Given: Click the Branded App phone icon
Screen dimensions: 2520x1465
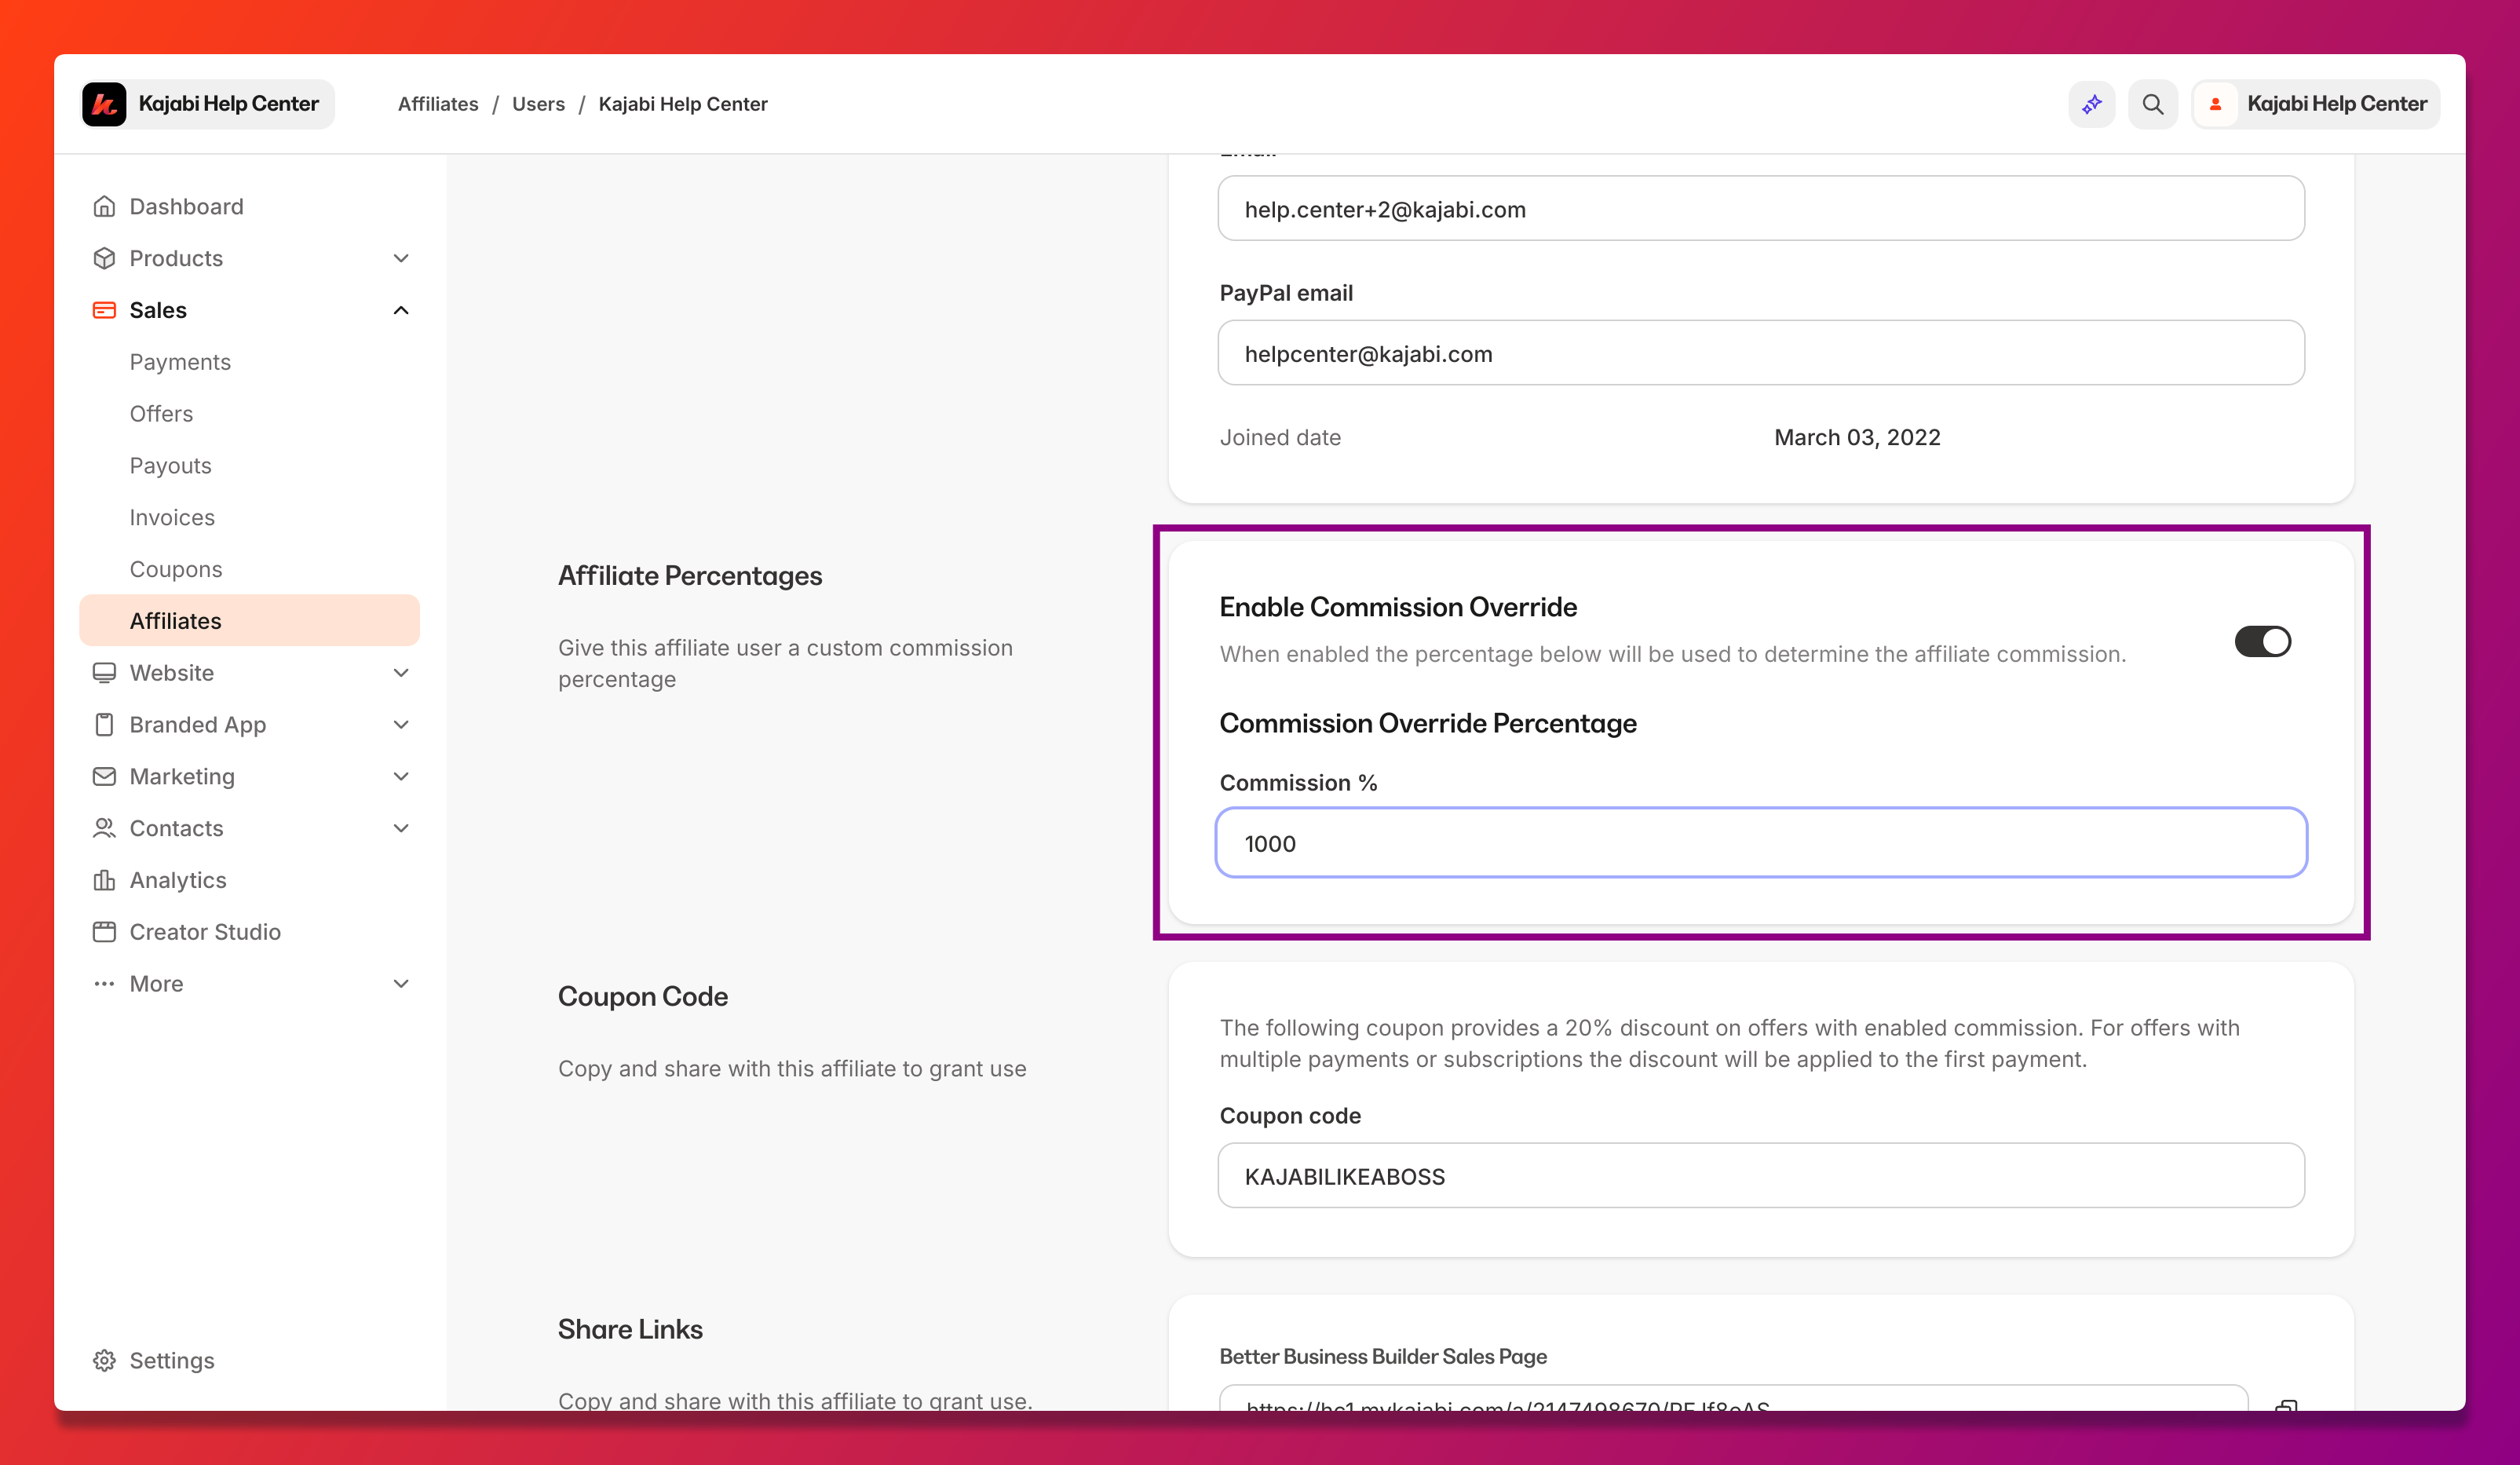Looking at the screenshot, I should 104,725.
